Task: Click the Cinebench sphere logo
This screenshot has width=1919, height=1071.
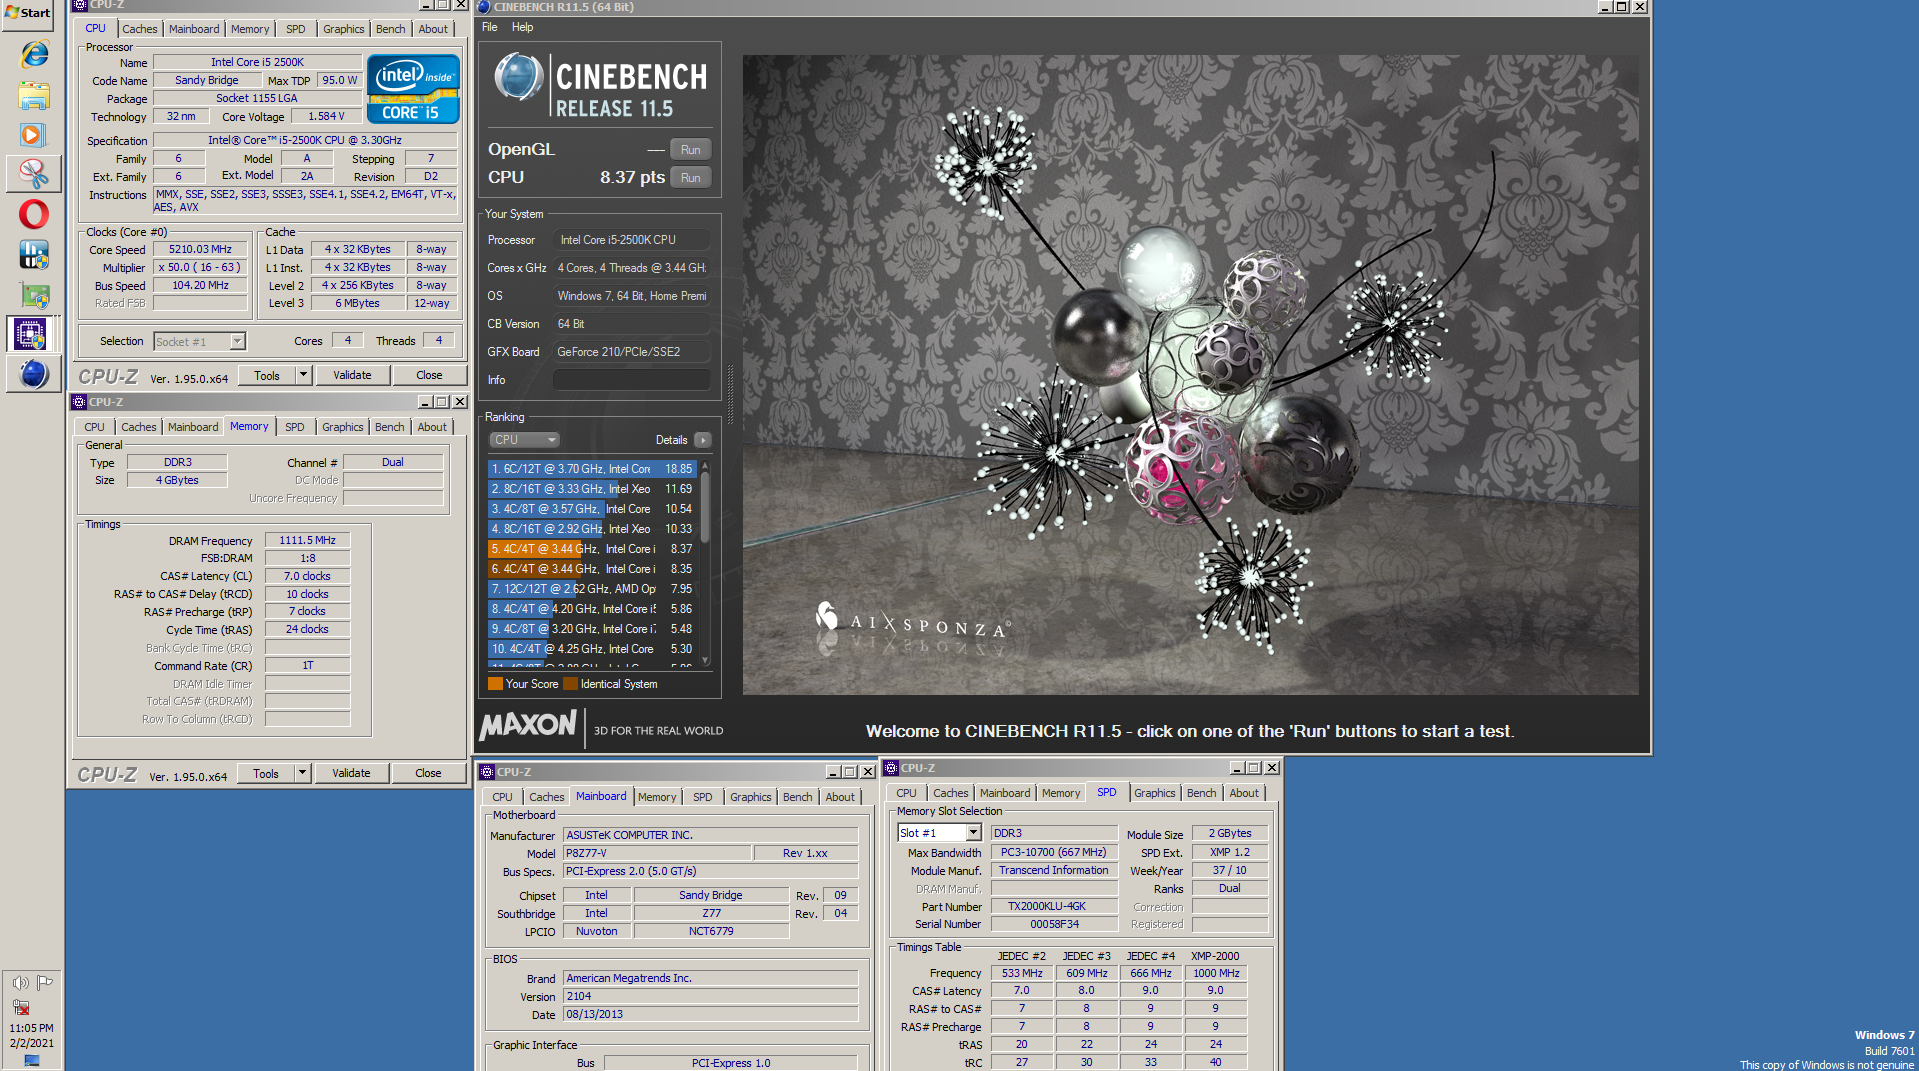Action: pos(518,77)
